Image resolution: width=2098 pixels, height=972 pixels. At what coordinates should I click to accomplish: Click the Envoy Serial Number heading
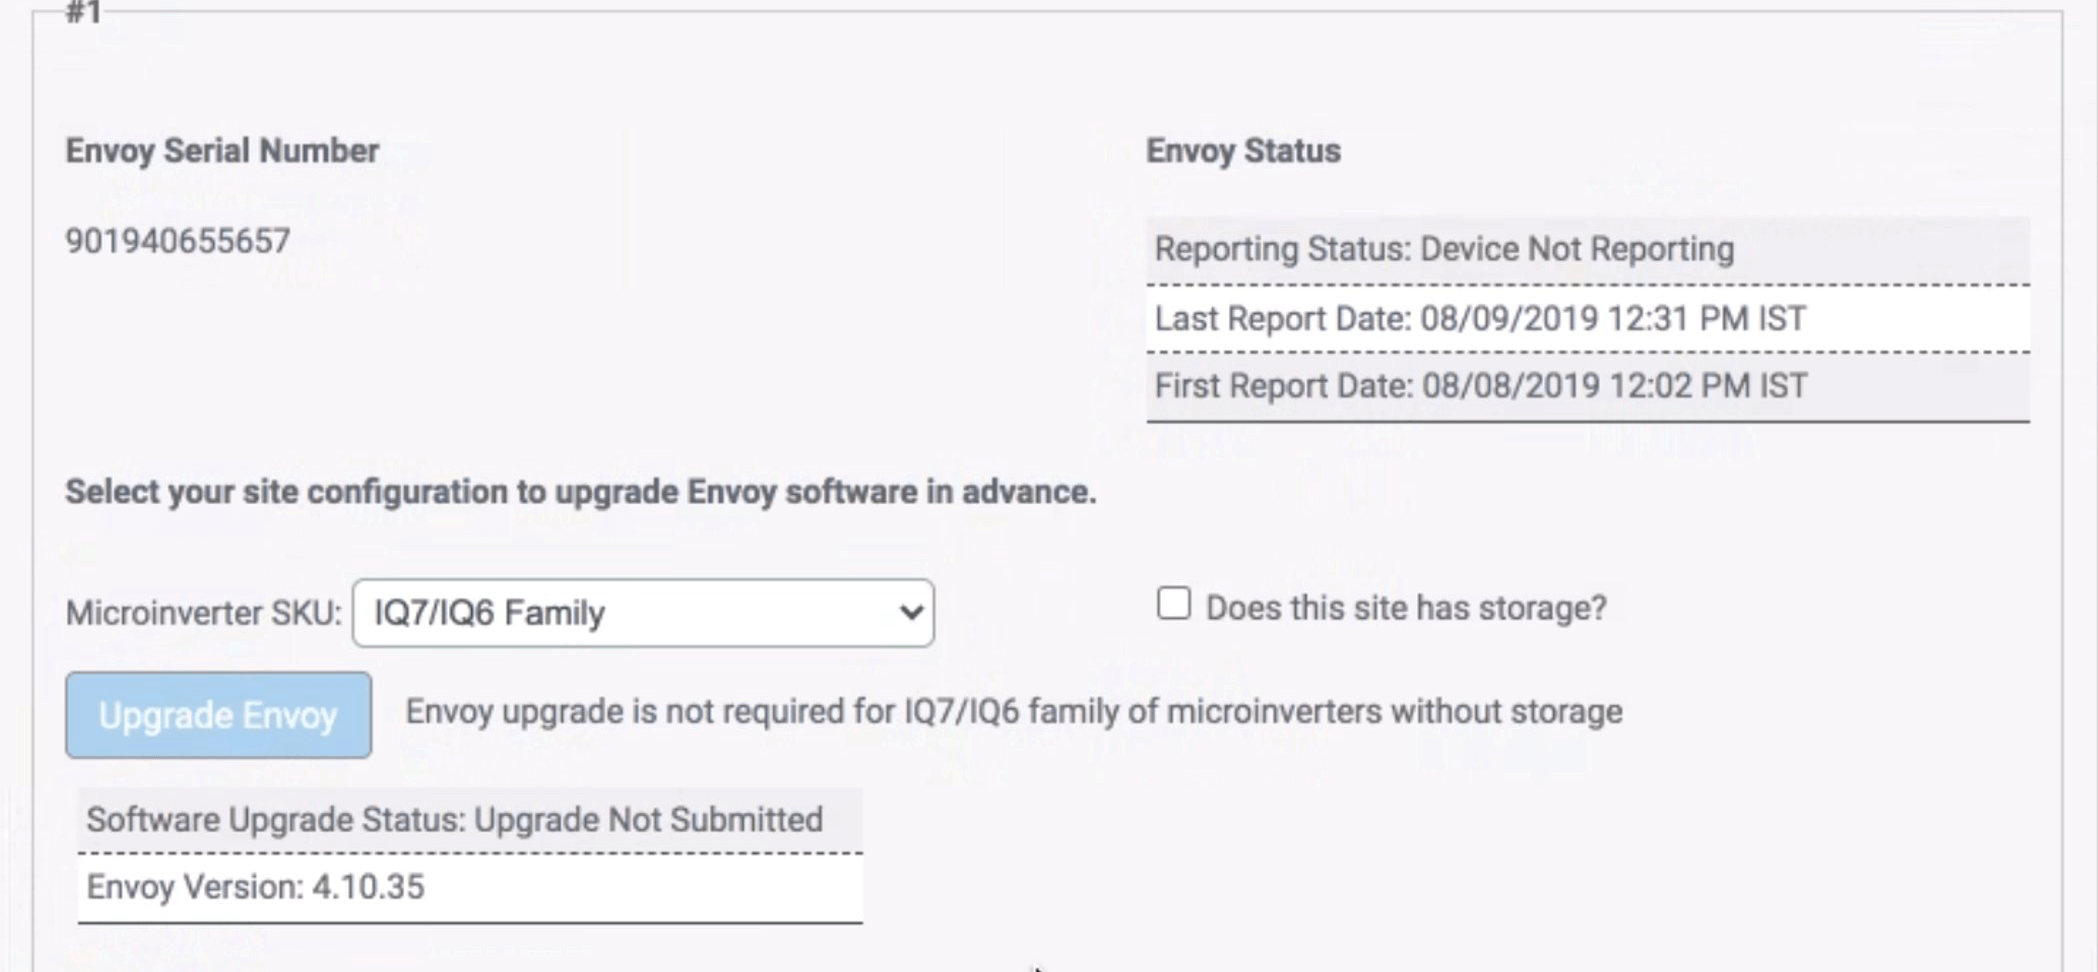(222, 151)
